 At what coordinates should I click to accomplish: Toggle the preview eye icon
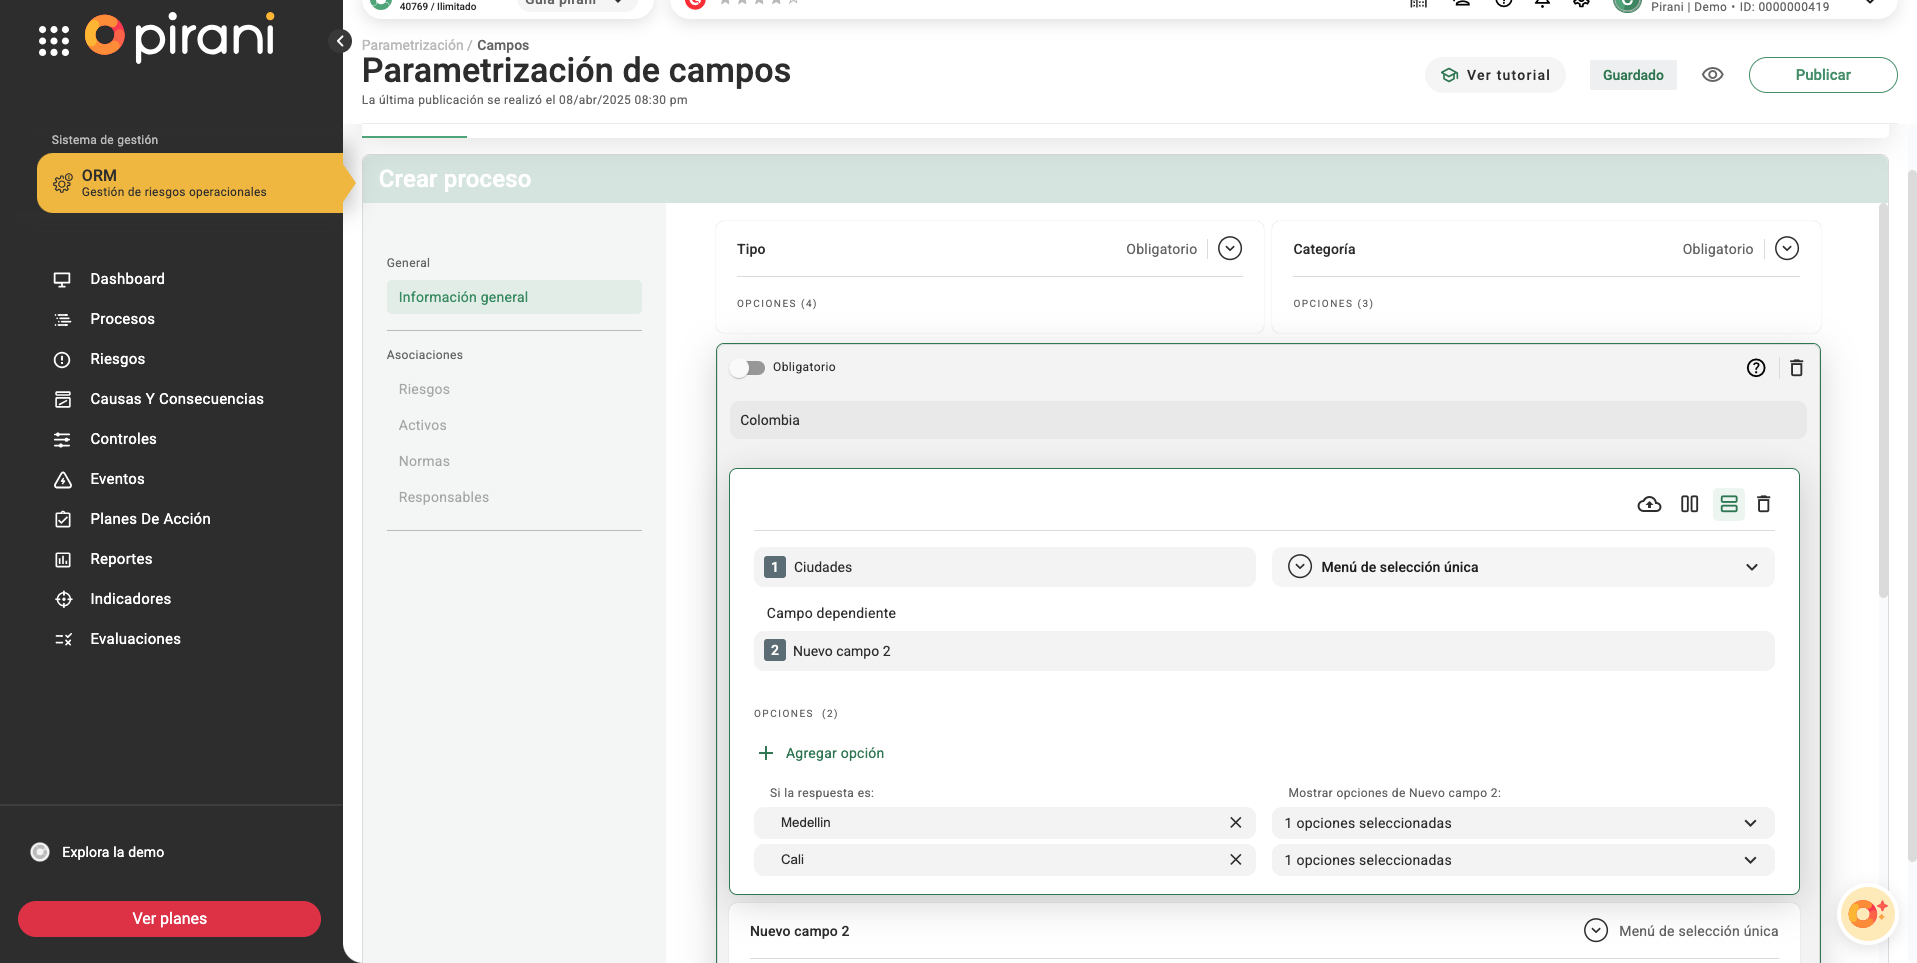(x=1712, y=75)
